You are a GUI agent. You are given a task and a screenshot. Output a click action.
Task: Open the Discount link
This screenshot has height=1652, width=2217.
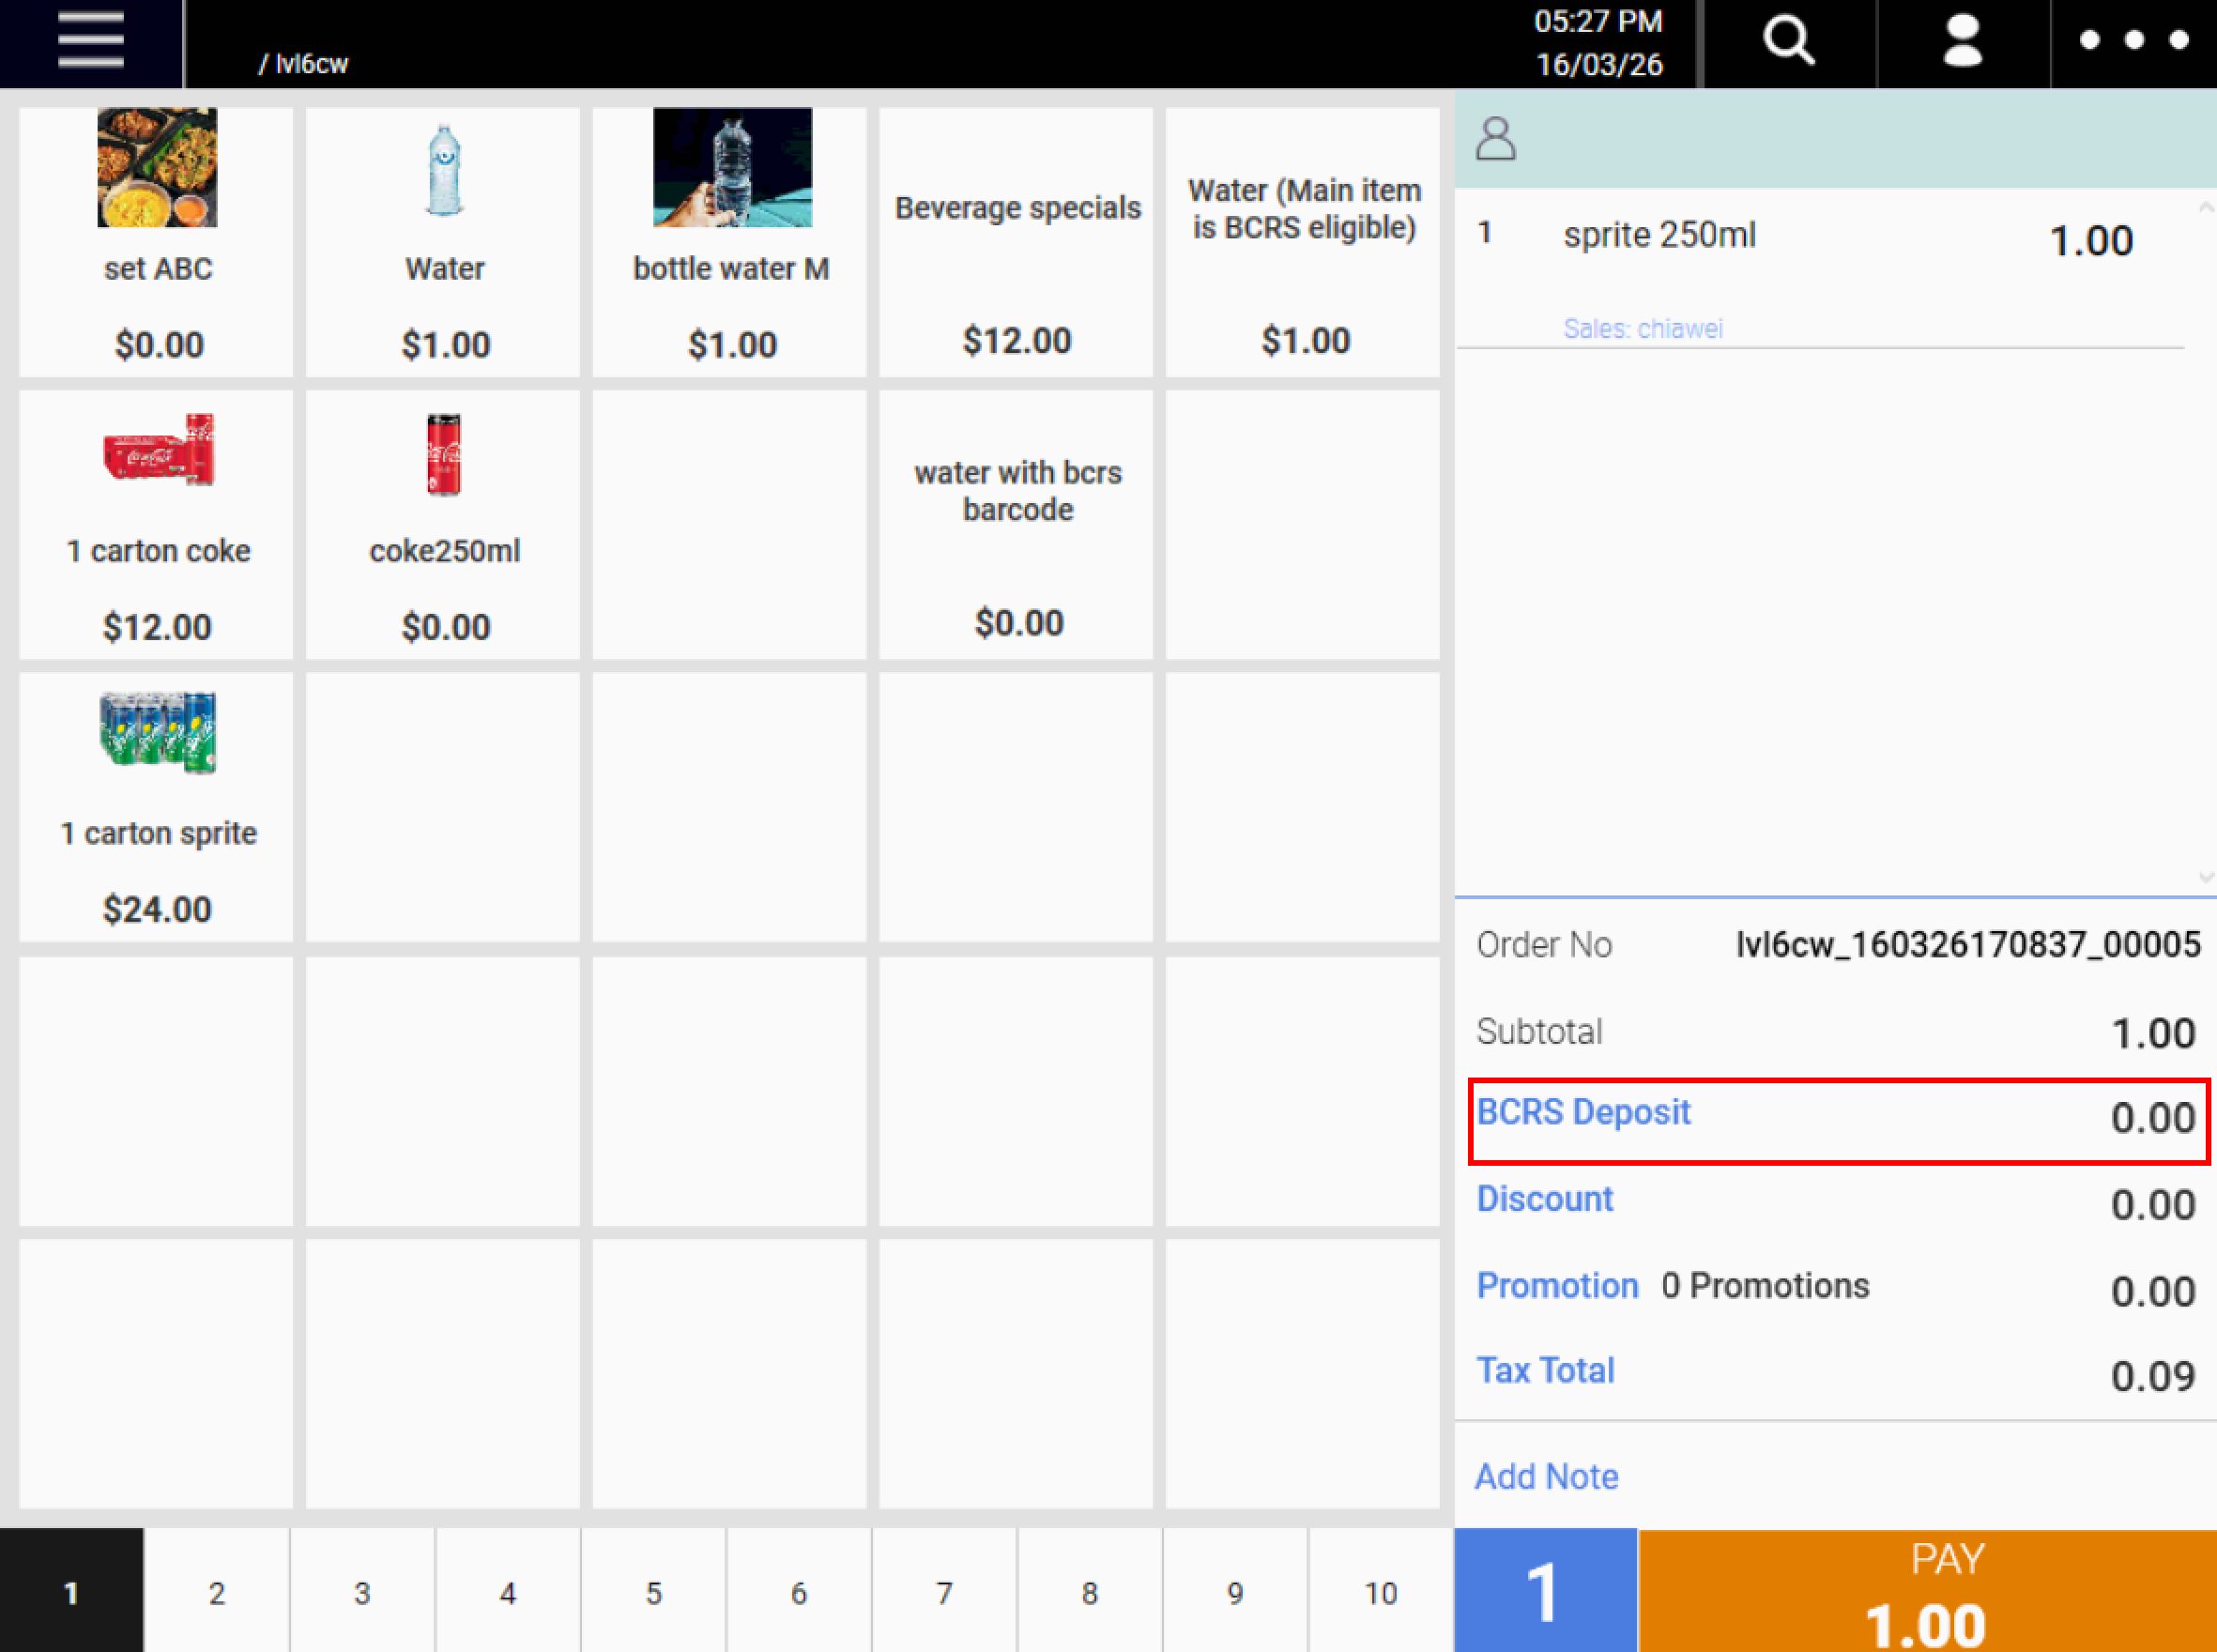pyautogui.click(x=1545, y=1199)
